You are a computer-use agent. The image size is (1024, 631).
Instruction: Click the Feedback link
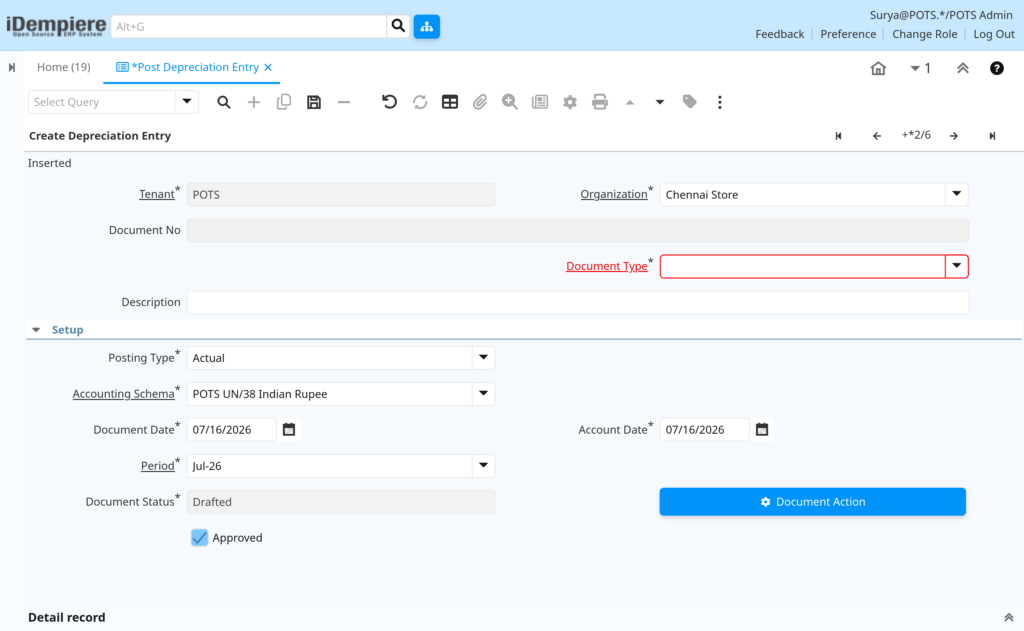tap(780, 34)
